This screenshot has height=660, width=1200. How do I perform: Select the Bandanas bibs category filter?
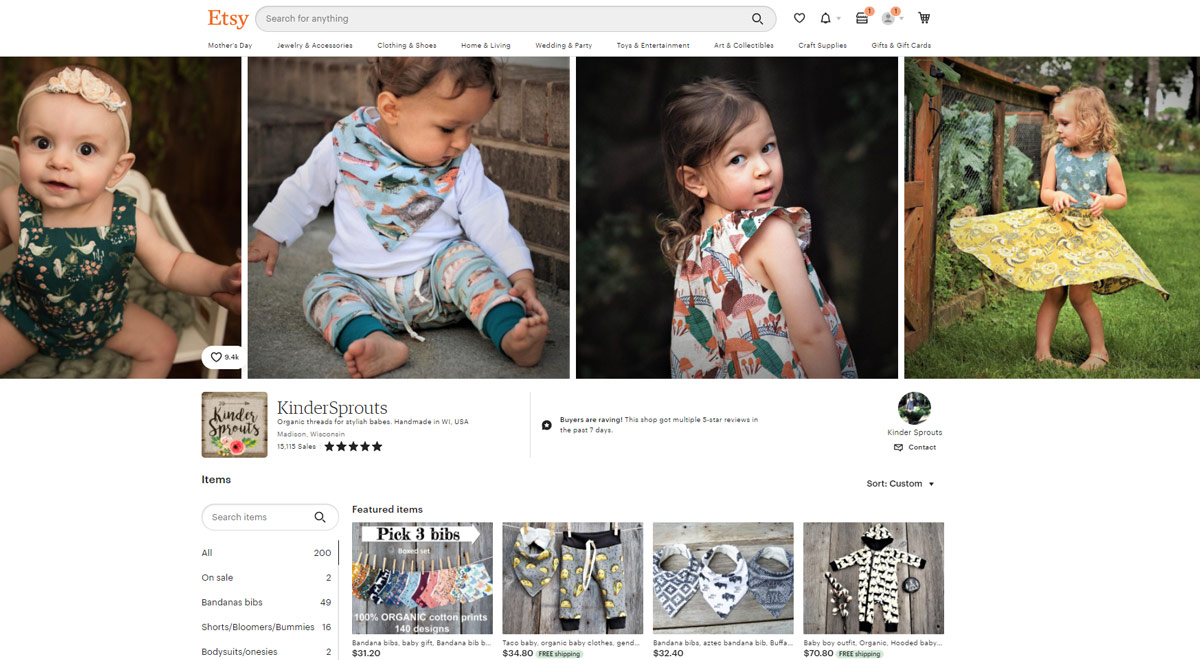232,602
